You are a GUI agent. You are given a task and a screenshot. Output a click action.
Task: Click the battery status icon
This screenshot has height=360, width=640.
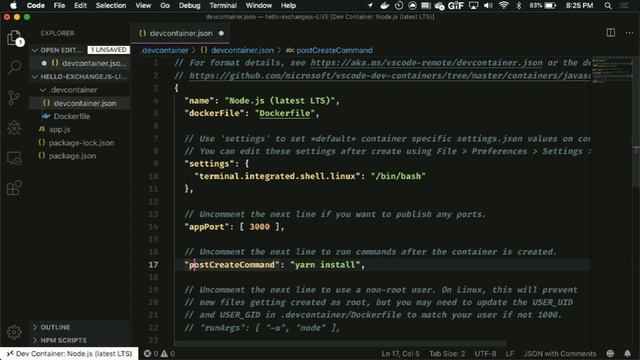pos(551,5)
